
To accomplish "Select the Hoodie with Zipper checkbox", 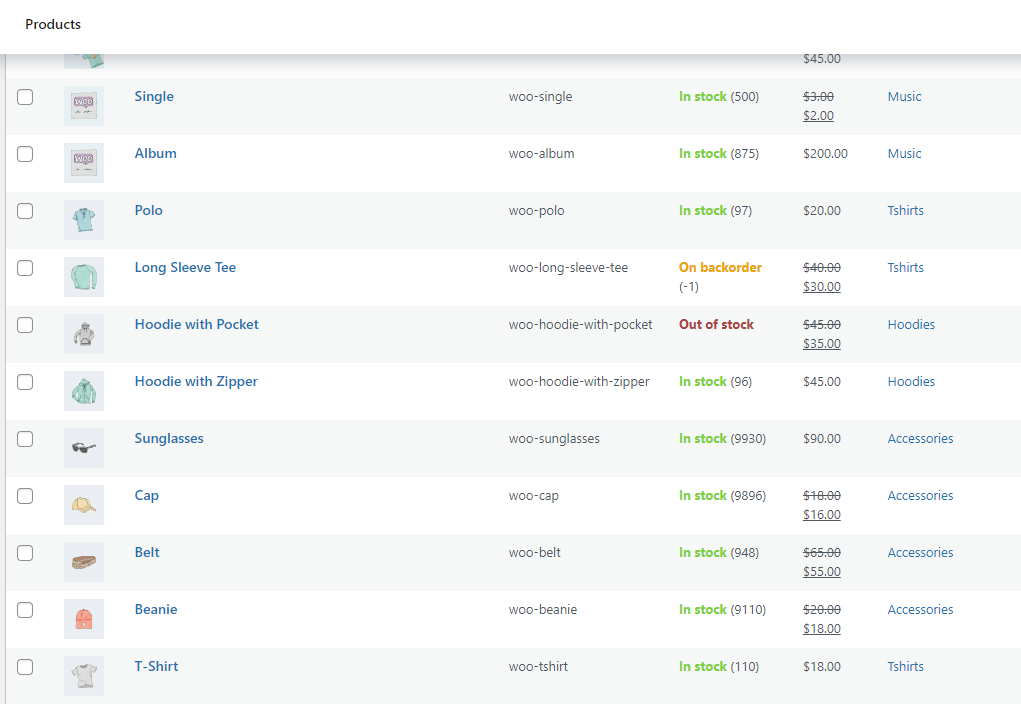I will tap(25, 382).
